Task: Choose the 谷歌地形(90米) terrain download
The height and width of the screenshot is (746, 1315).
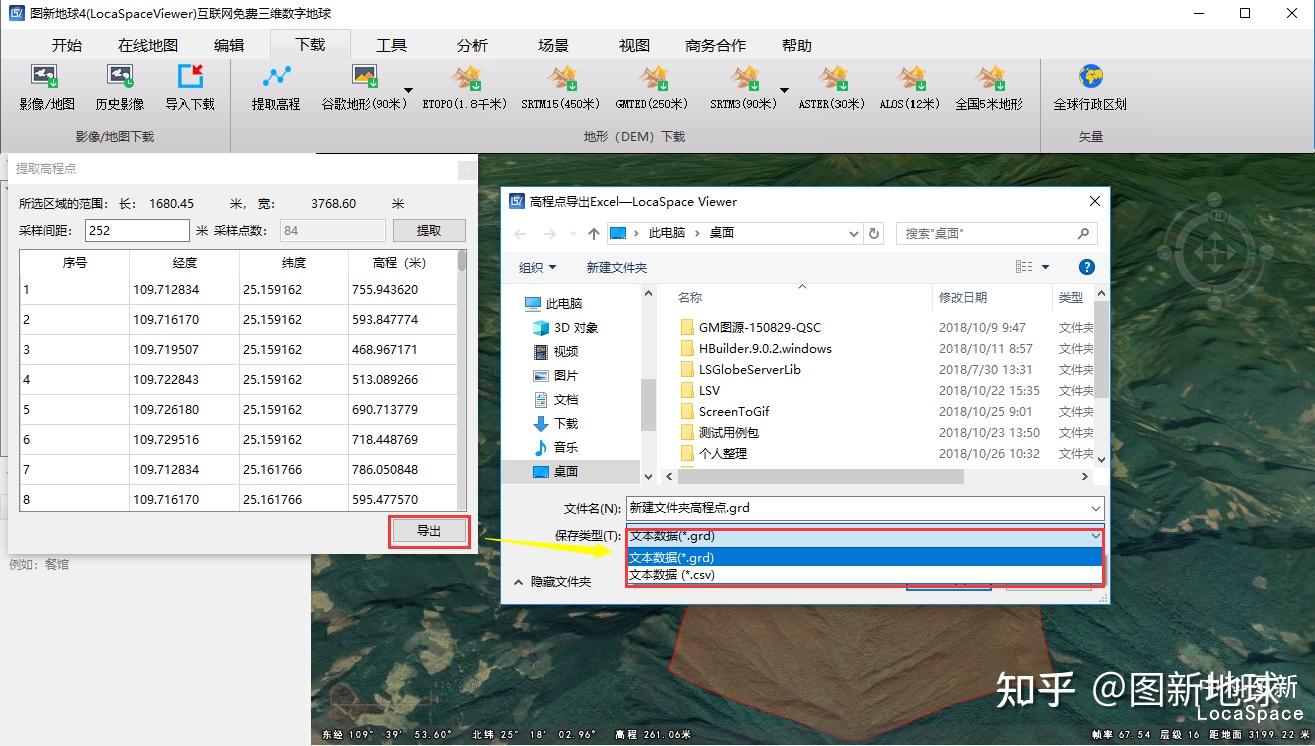Action: point(363,87)
